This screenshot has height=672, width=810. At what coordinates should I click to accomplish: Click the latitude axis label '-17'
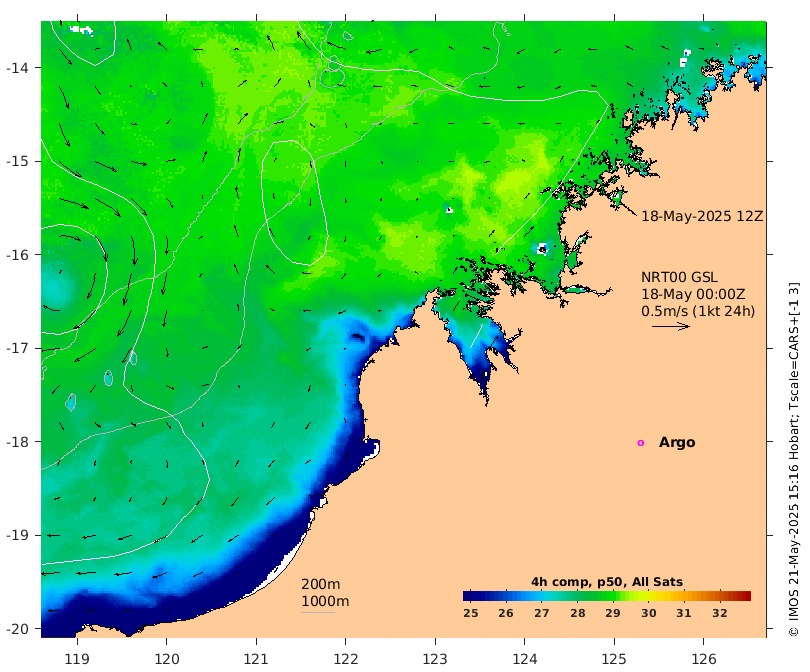17,348
